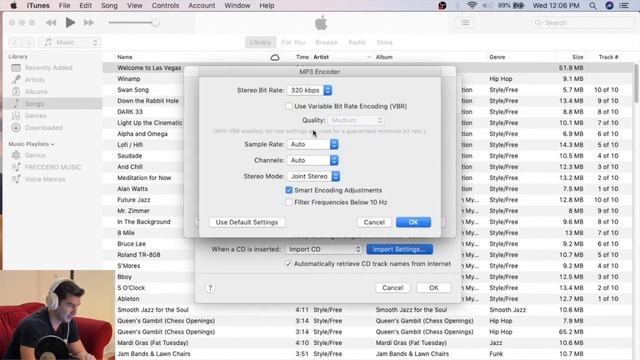
Task: Click the user avatar icon in the menu bar
Action: (x=609, y=5)
